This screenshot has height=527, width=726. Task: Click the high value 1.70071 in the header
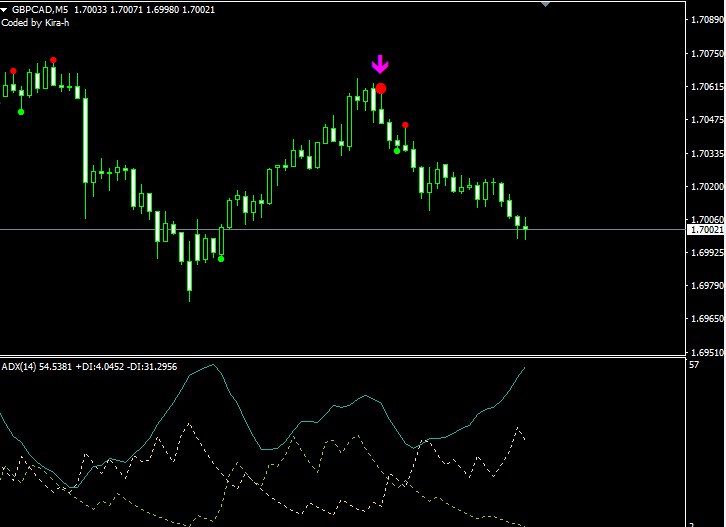(x=126, y=10)
